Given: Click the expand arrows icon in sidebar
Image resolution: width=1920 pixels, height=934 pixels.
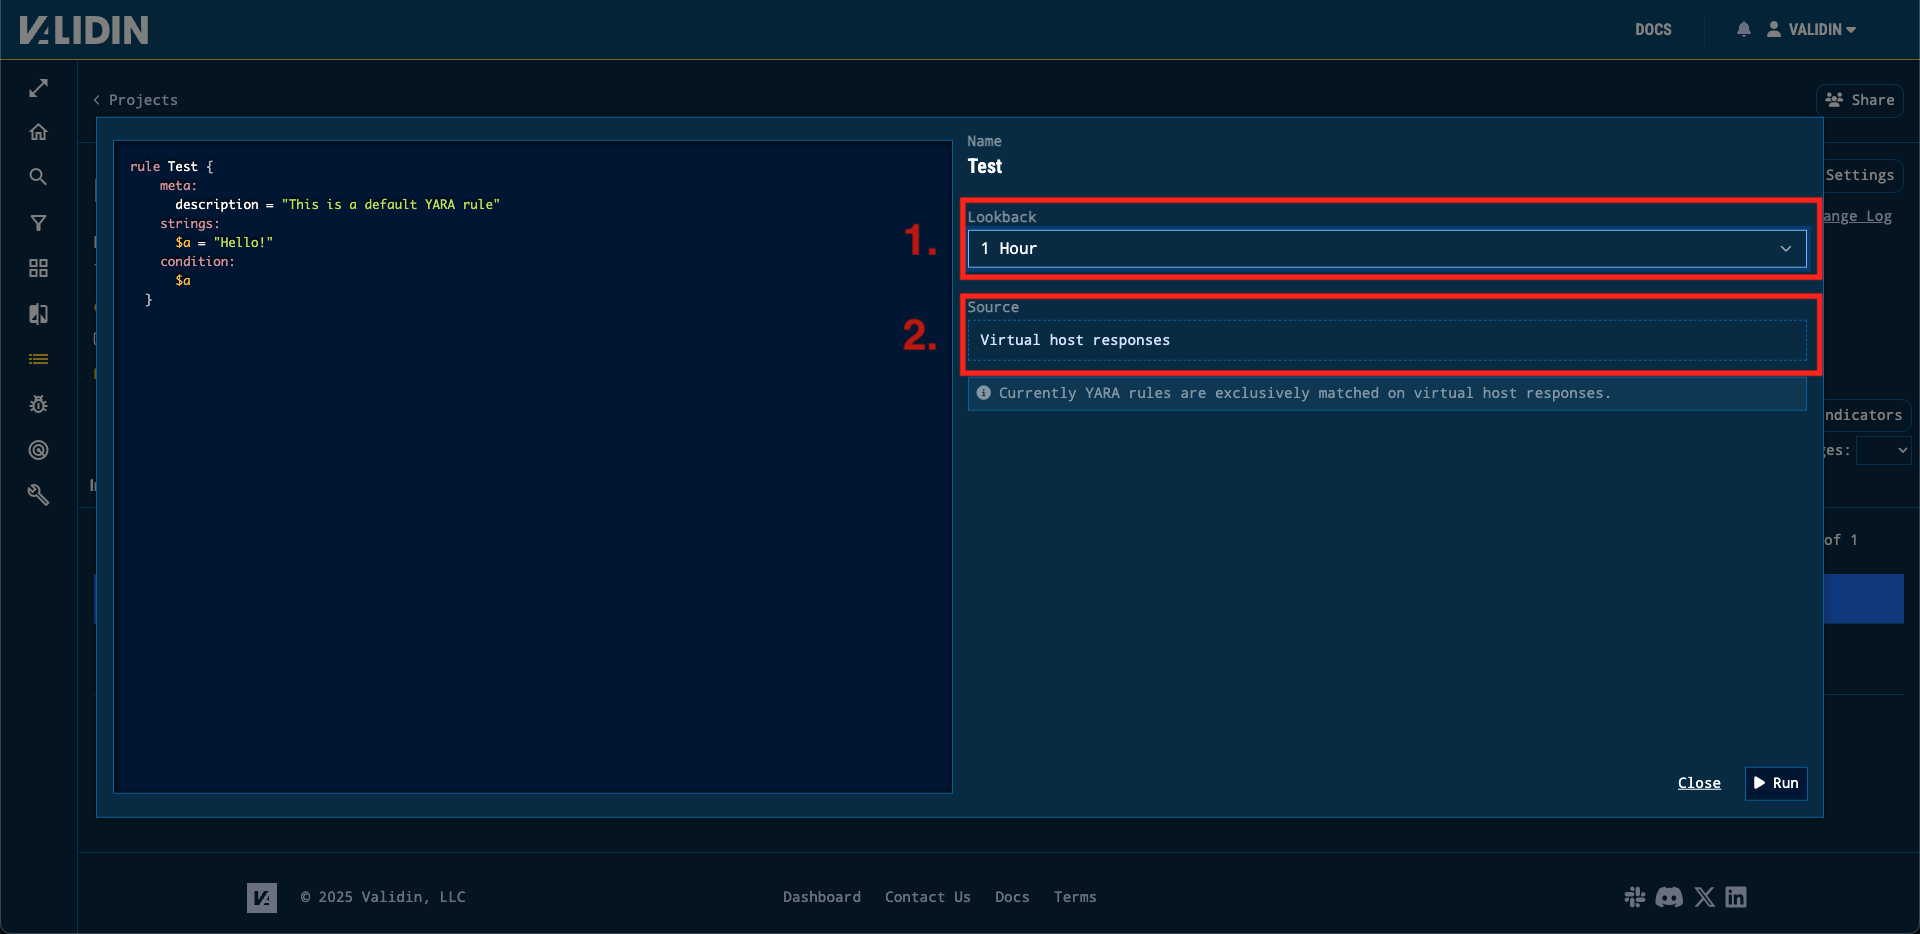Looking at the screenshot, I should pos(38,88).
